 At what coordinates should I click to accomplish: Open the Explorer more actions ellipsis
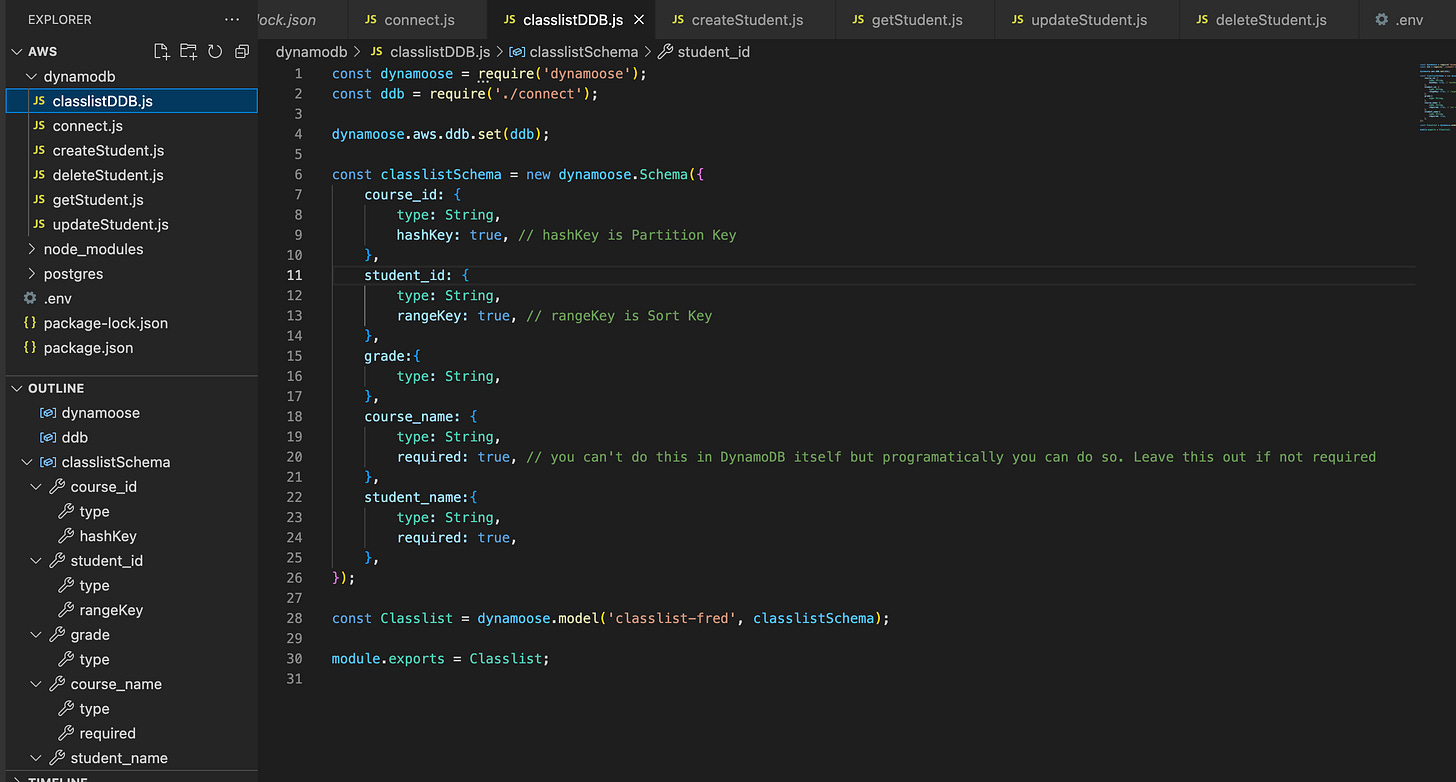(232, 20)
